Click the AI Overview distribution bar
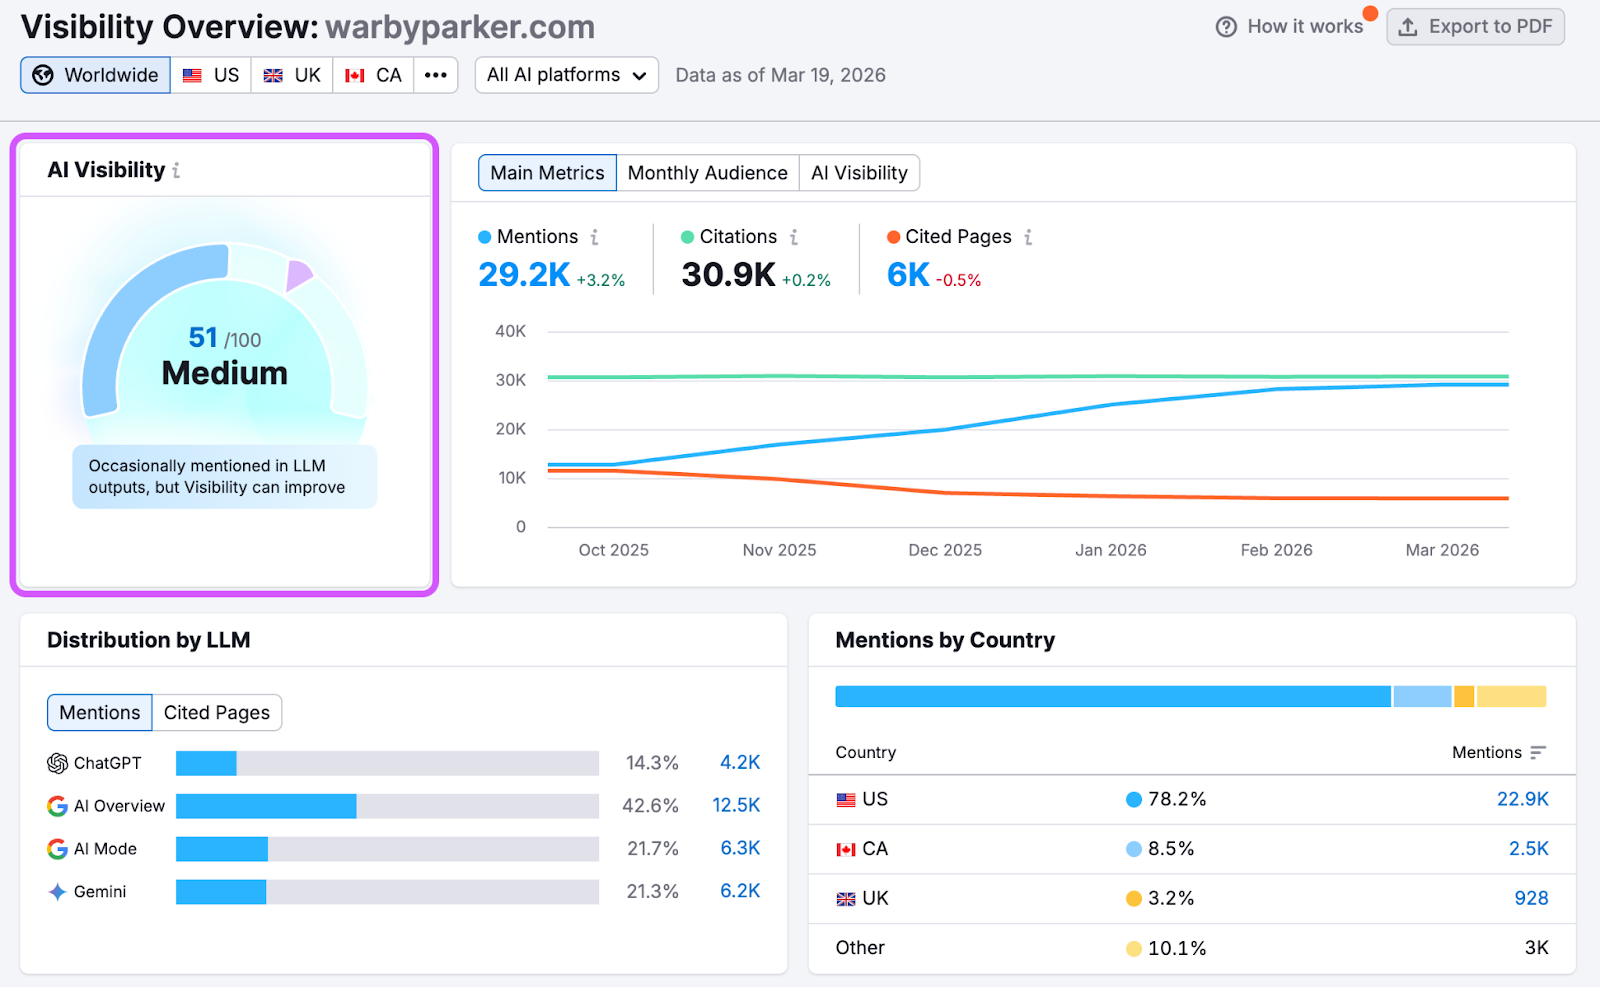Viewport: 1600px width, 987px height. pyautogui.click(x=387, y=806)
